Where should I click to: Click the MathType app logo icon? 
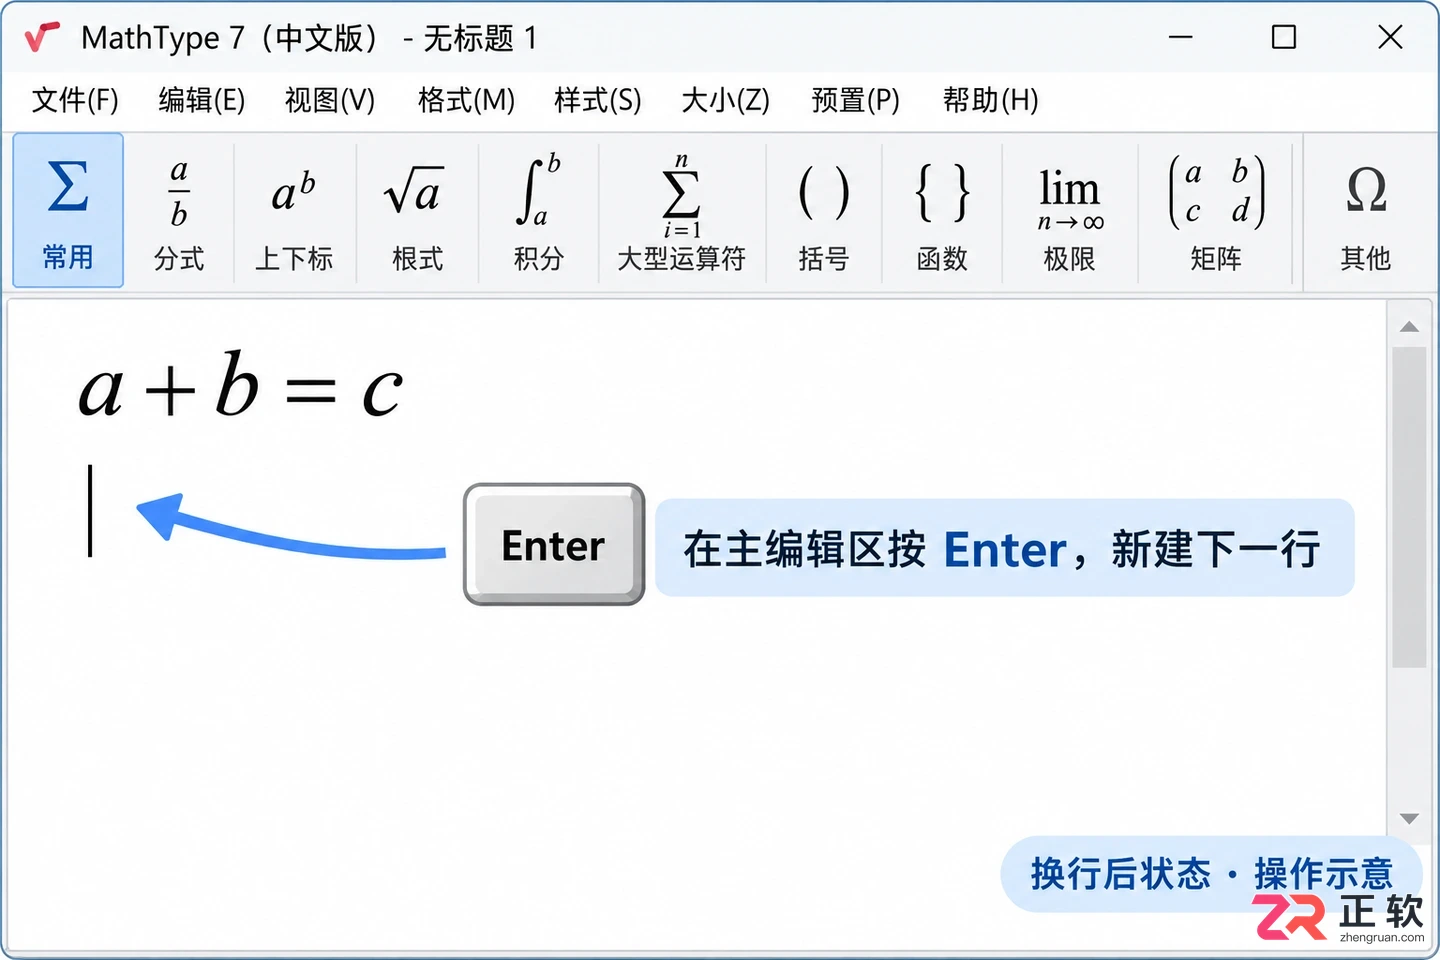point(43,38)
